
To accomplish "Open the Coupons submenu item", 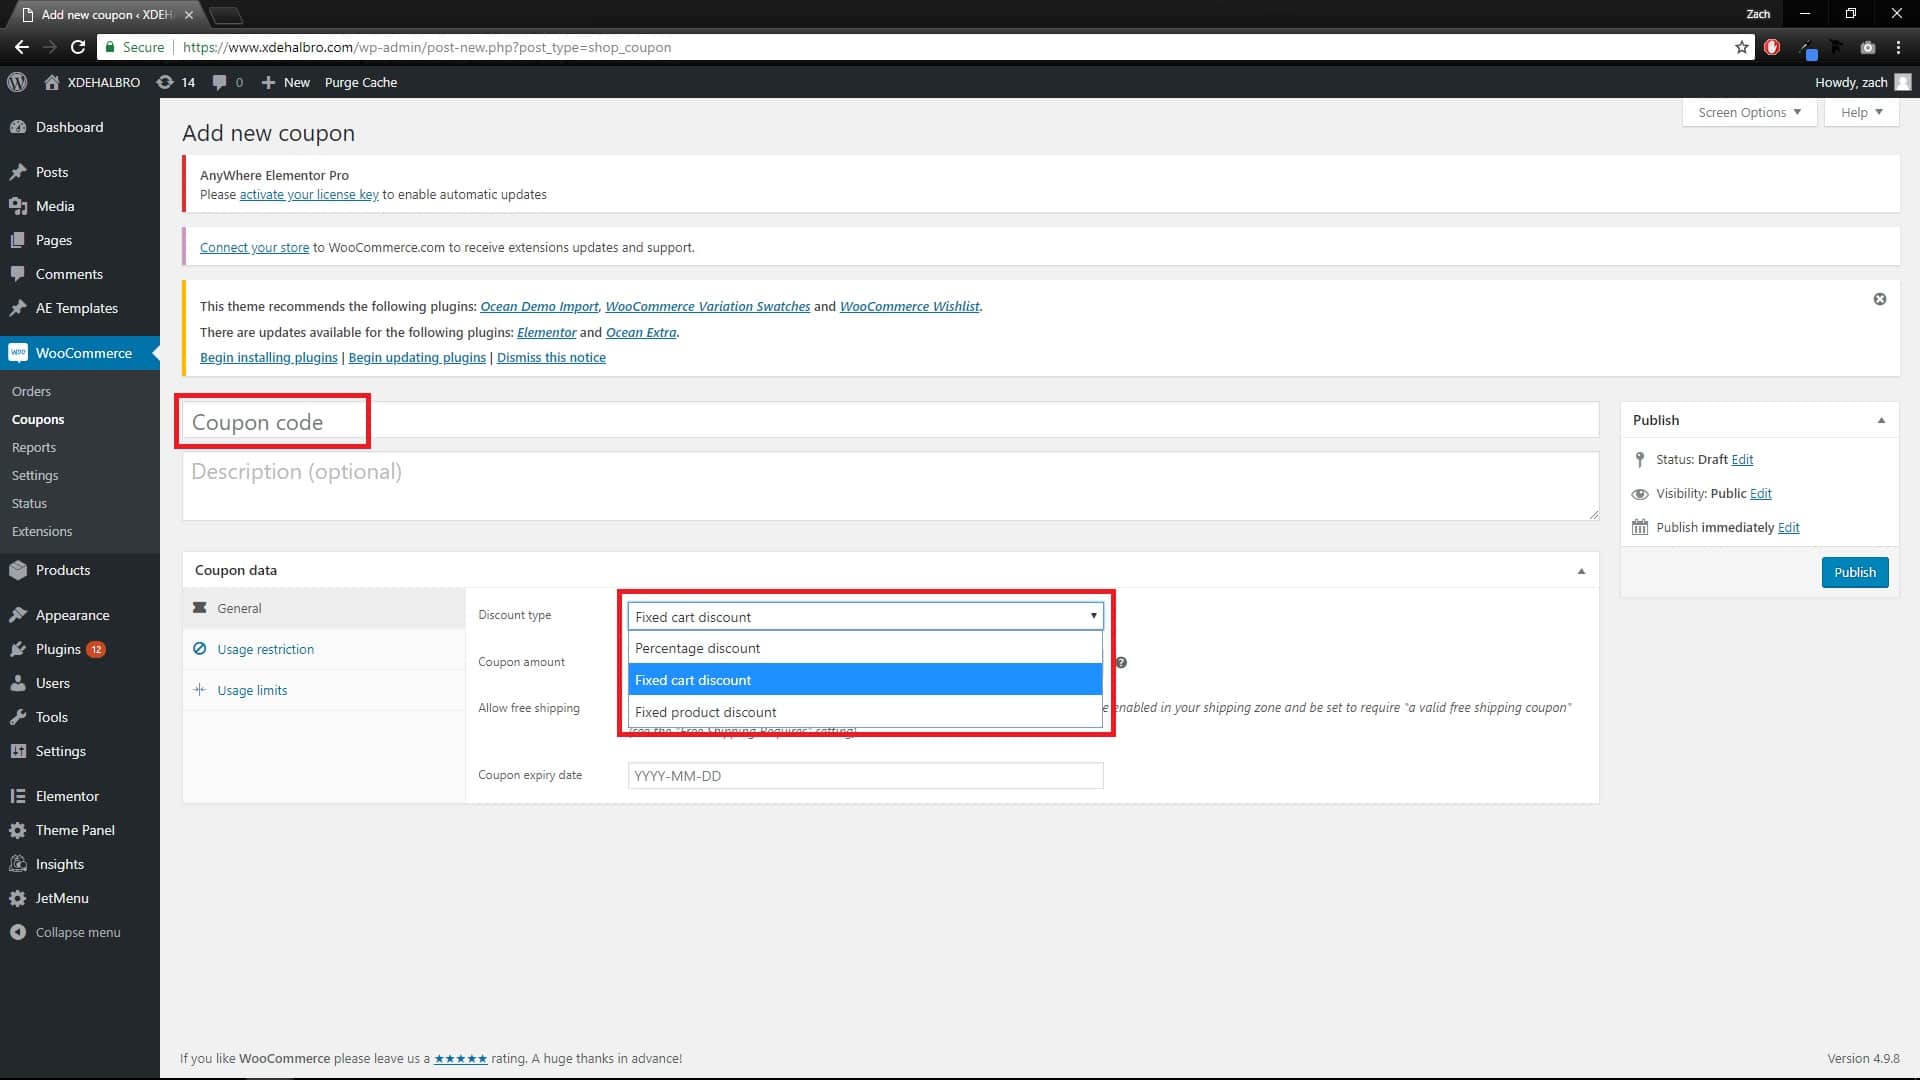I will (x=38, y=419).
